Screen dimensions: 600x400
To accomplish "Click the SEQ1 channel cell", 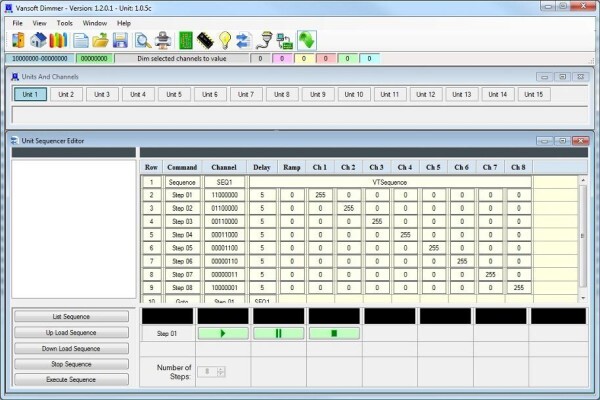I will [225, 182].
